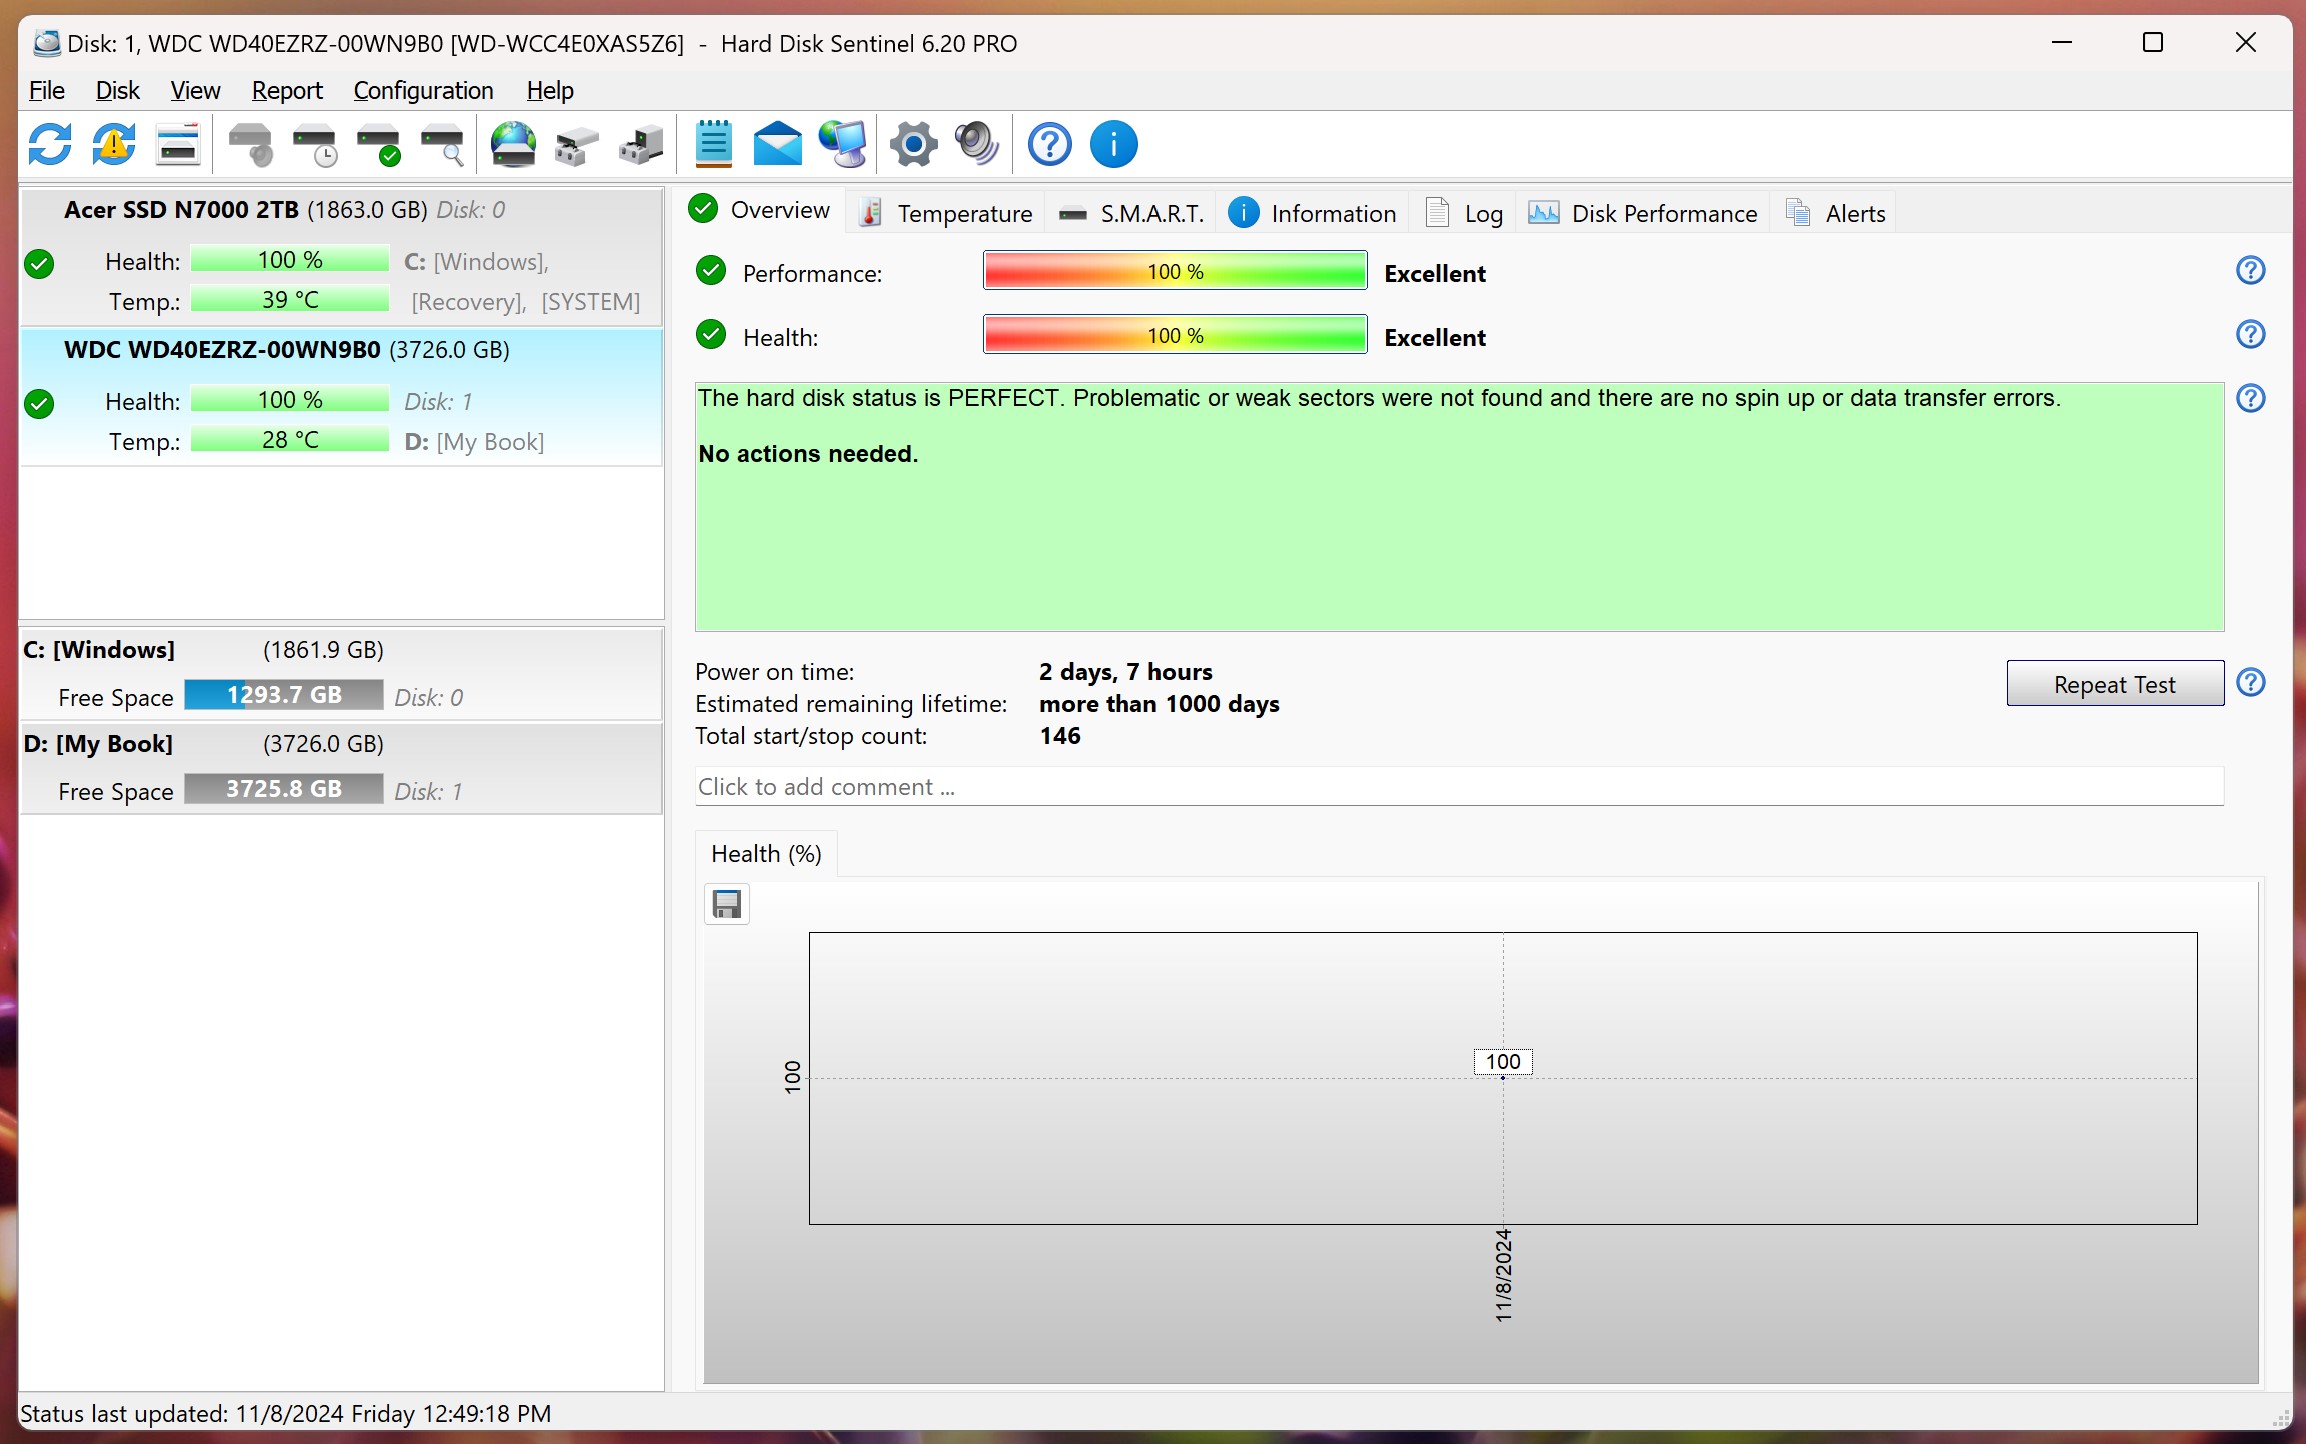Select the WDC WD40EZRZ-00WN9B0 disk entry
2306x1444 pixels.
pos(341,397)
